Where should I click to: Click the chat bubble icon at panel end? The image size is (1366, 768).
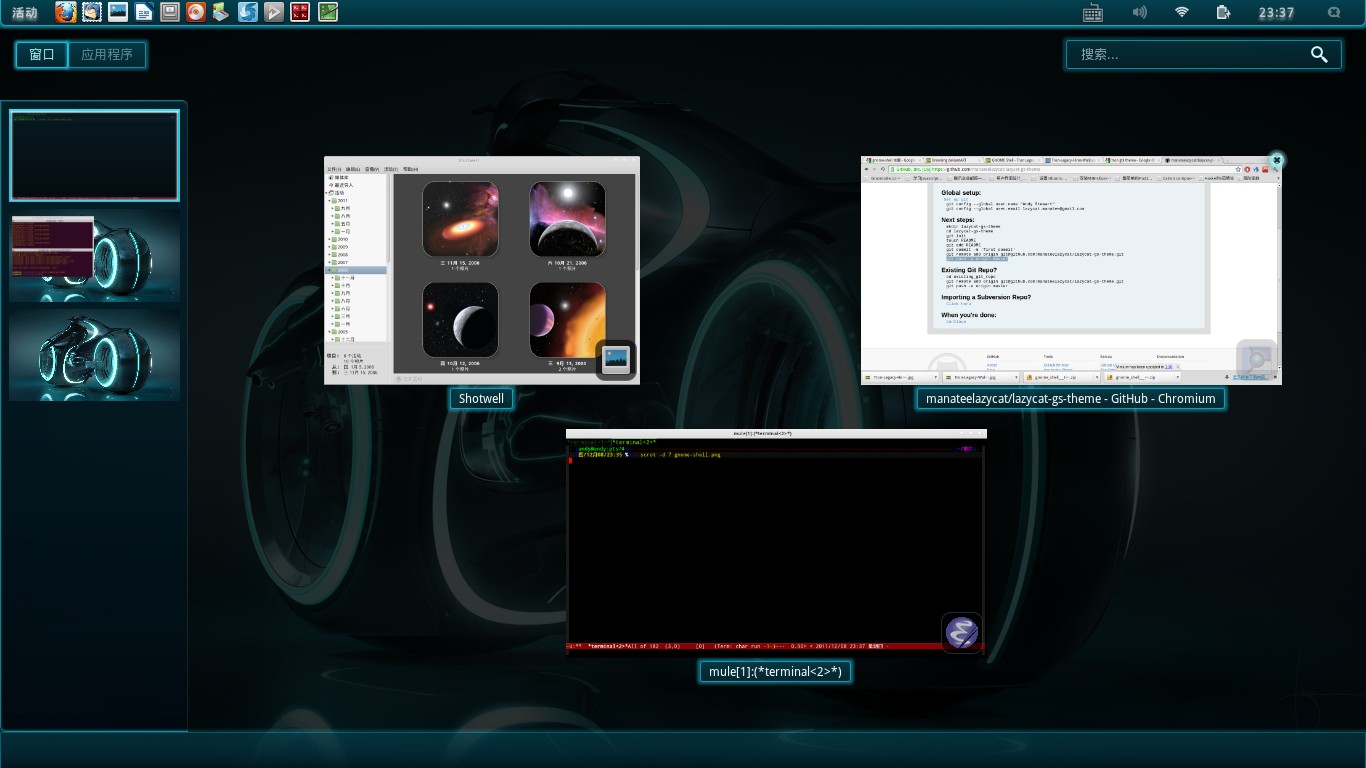1334,12
